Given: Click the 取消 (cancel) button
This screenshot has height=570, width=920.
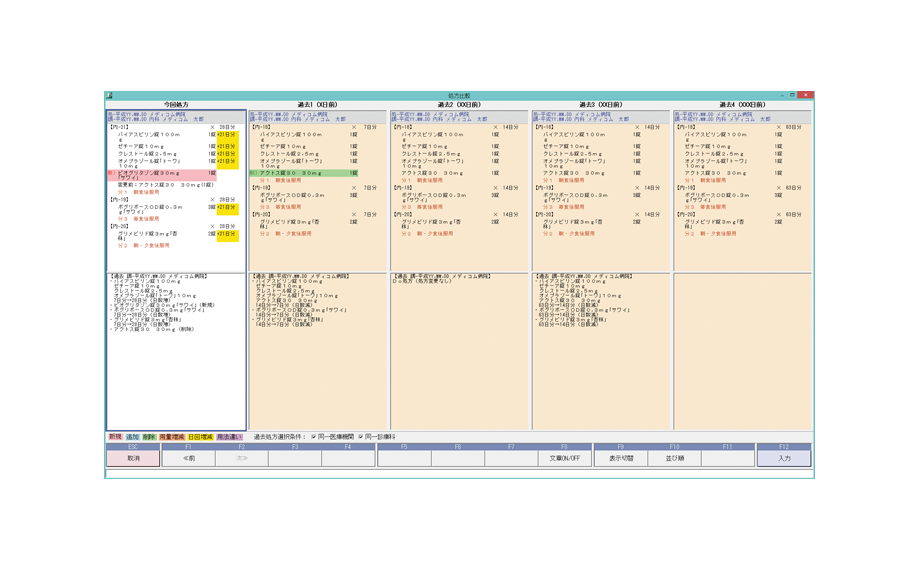Looking at the screenshot, I should point(133,458).
